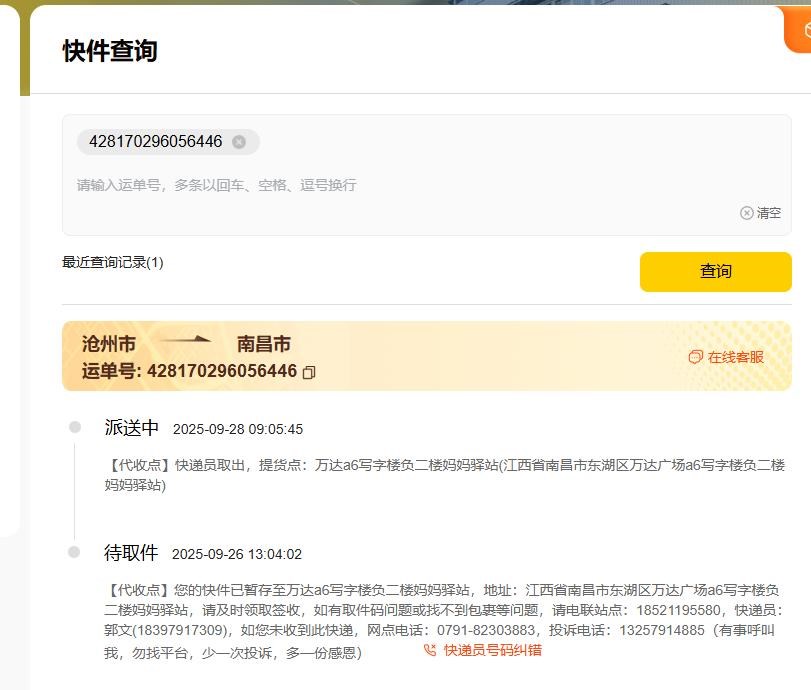Click the destination city 南昌市

[264, 344]
